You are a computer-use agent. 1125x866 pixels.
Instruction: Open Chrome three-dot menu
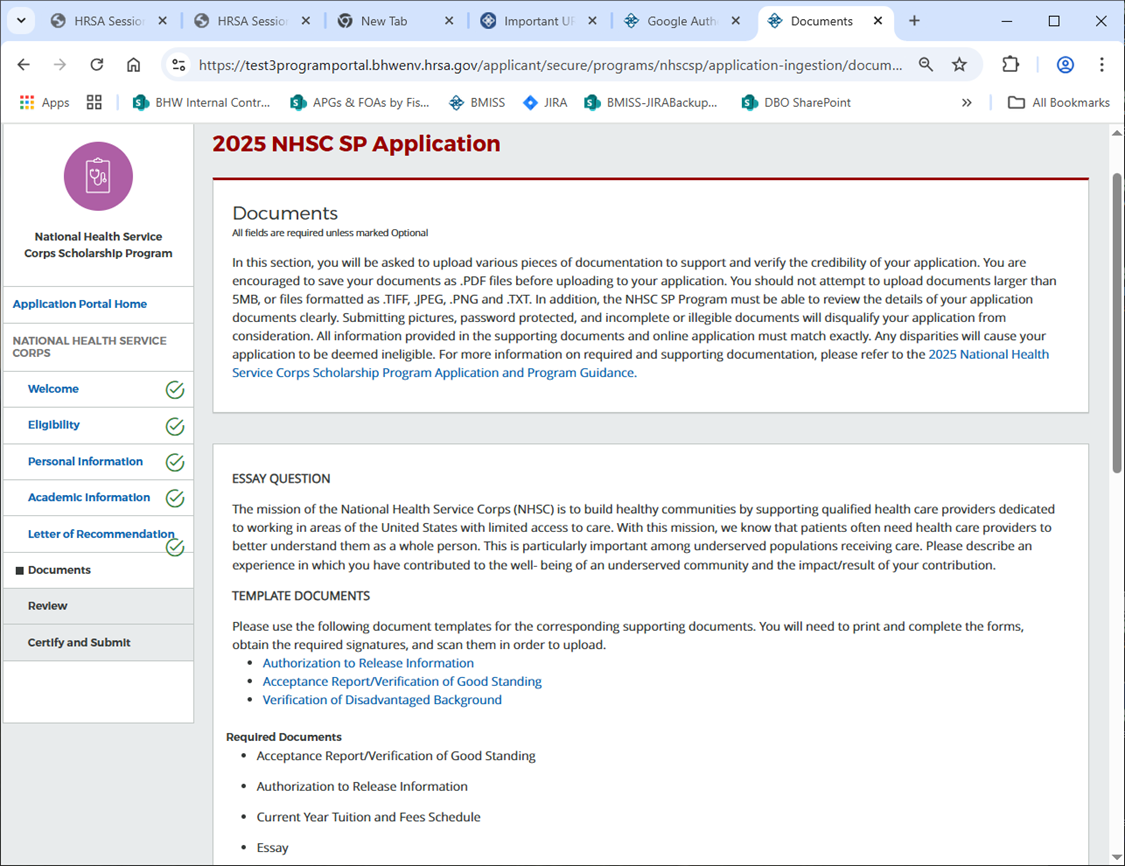point(1101,65)
